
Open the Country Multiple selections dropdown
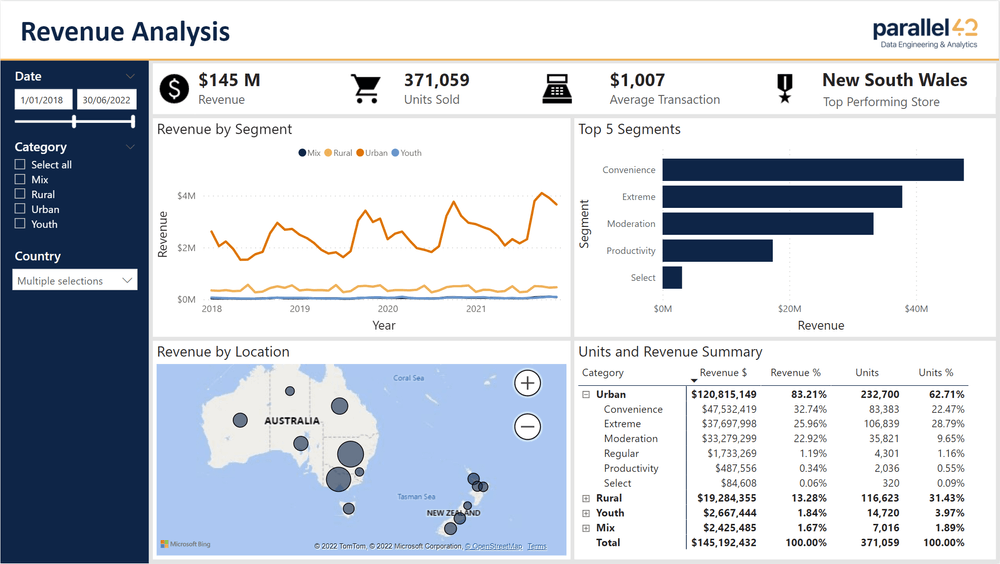coord(76,281)
